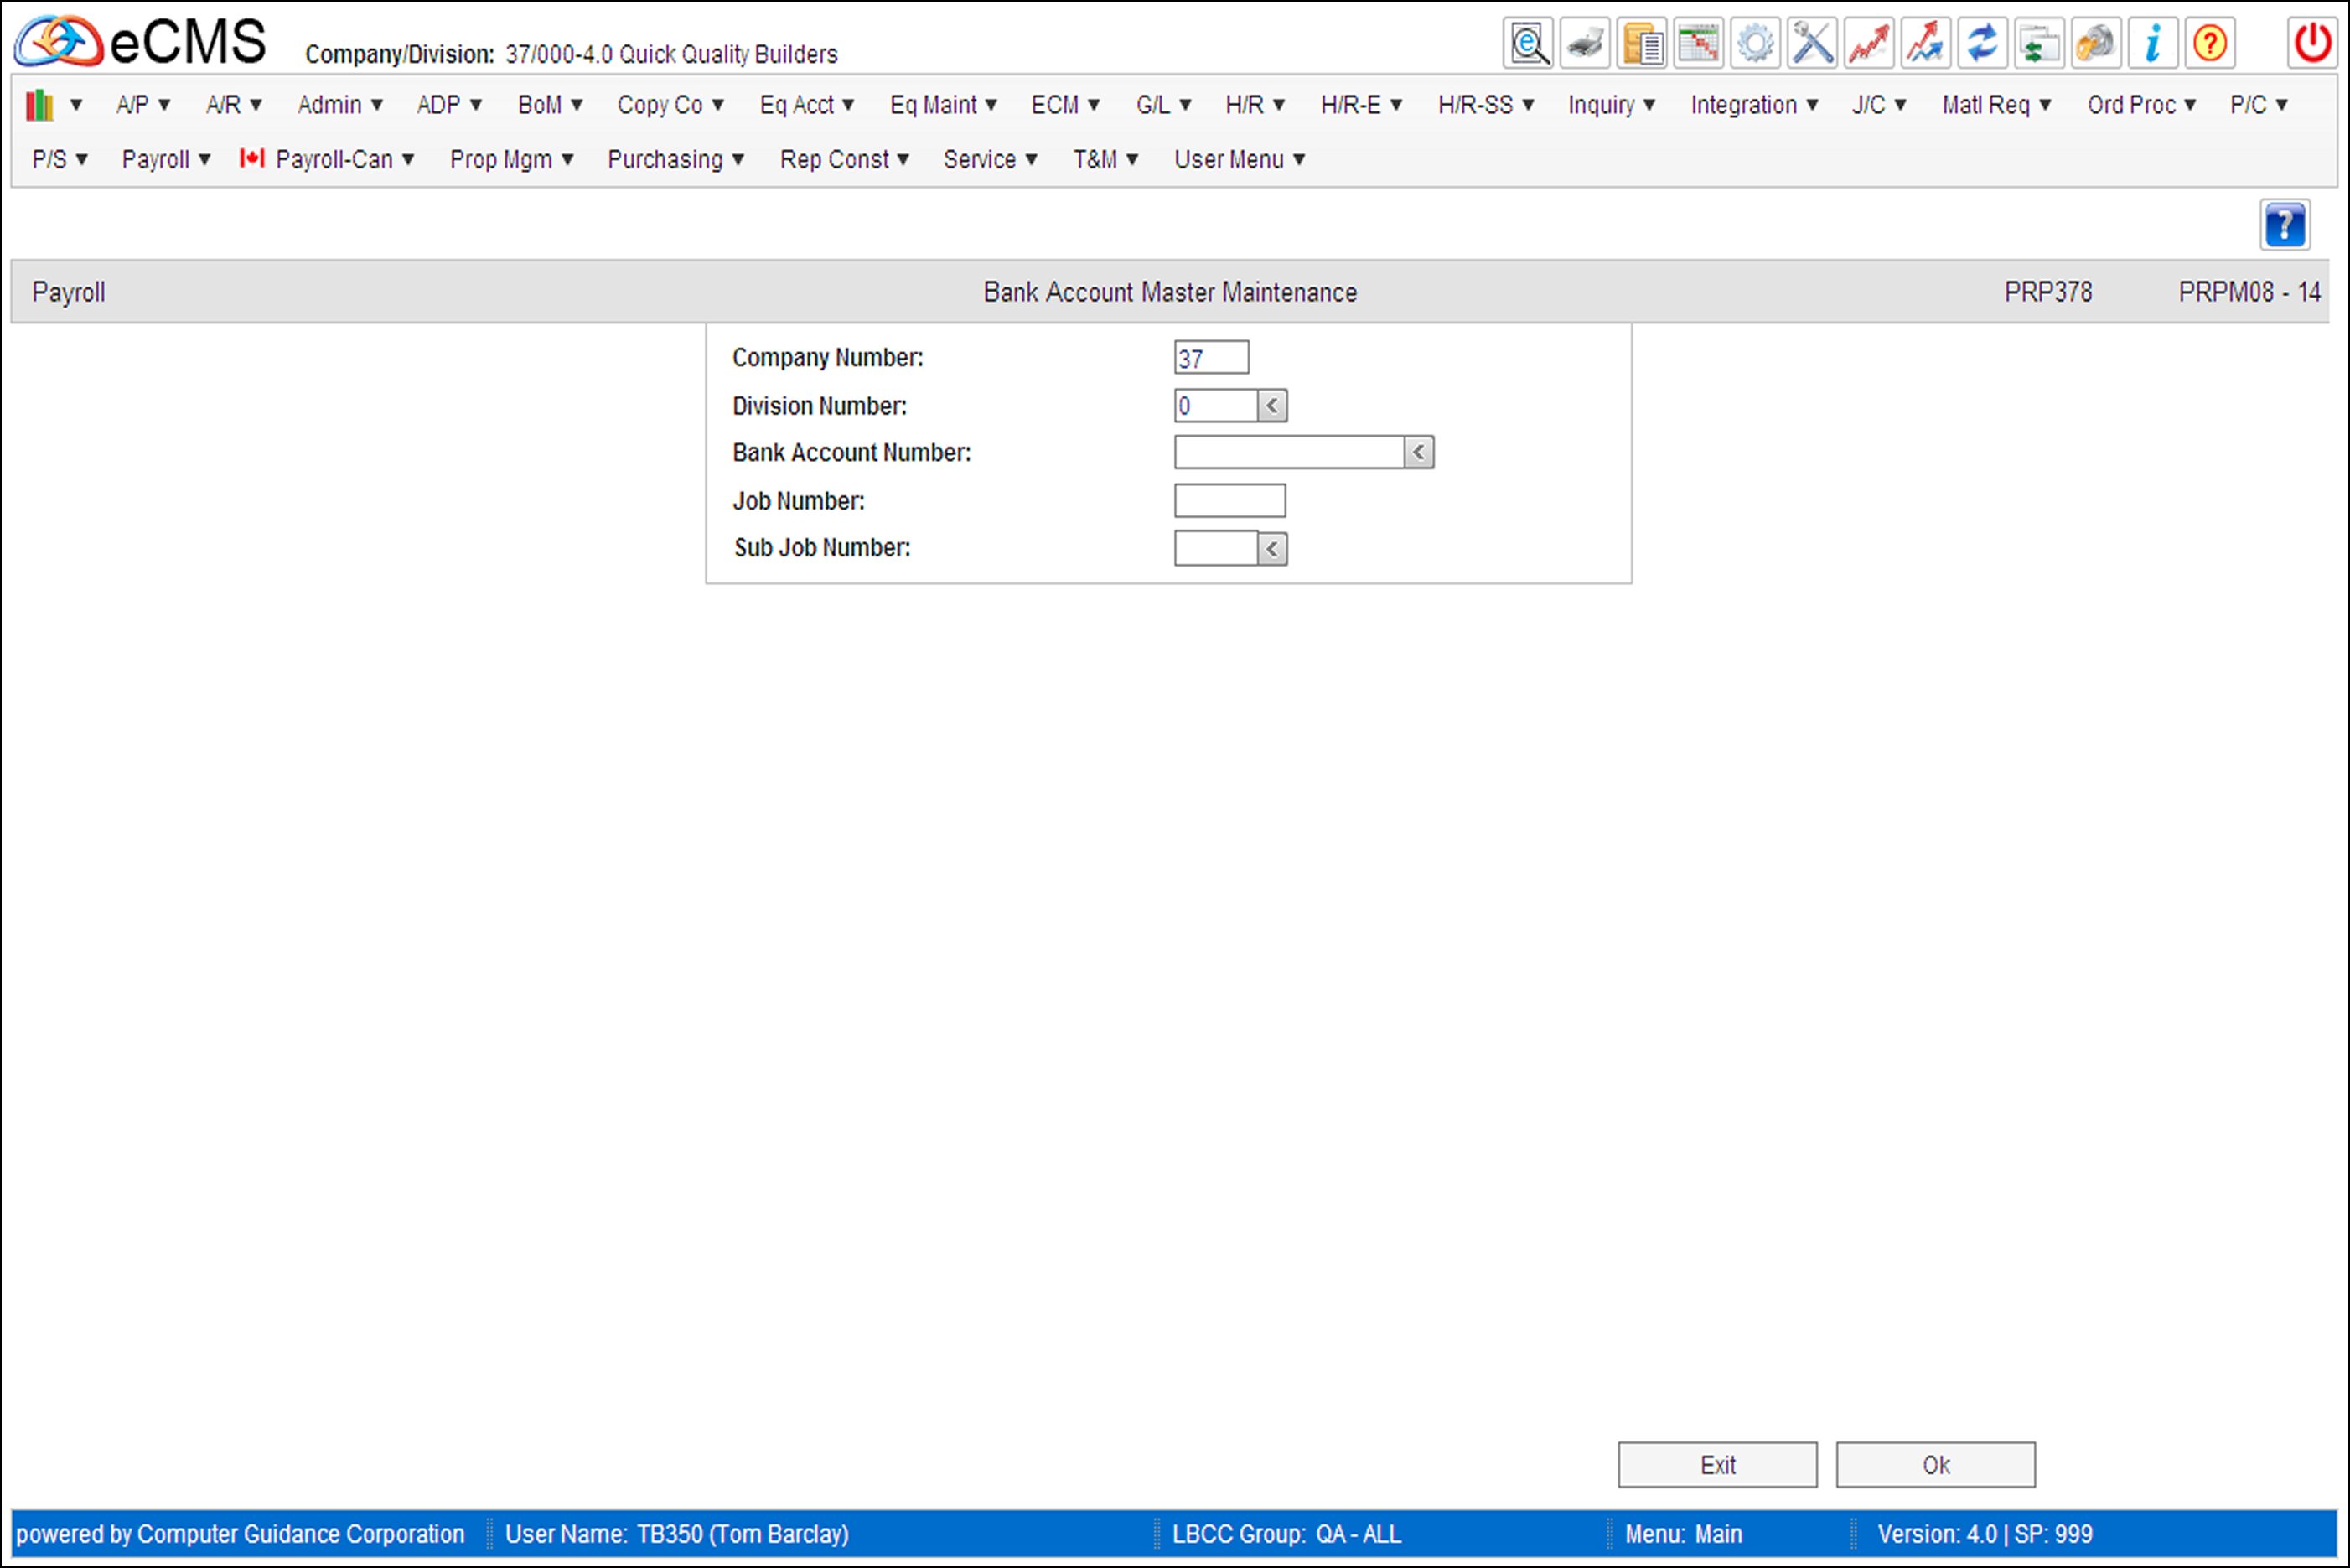The width and height of the screenshot is (2350, 1568).
Task: Expand the Inquiry menu
Action: coord(1611,104)
